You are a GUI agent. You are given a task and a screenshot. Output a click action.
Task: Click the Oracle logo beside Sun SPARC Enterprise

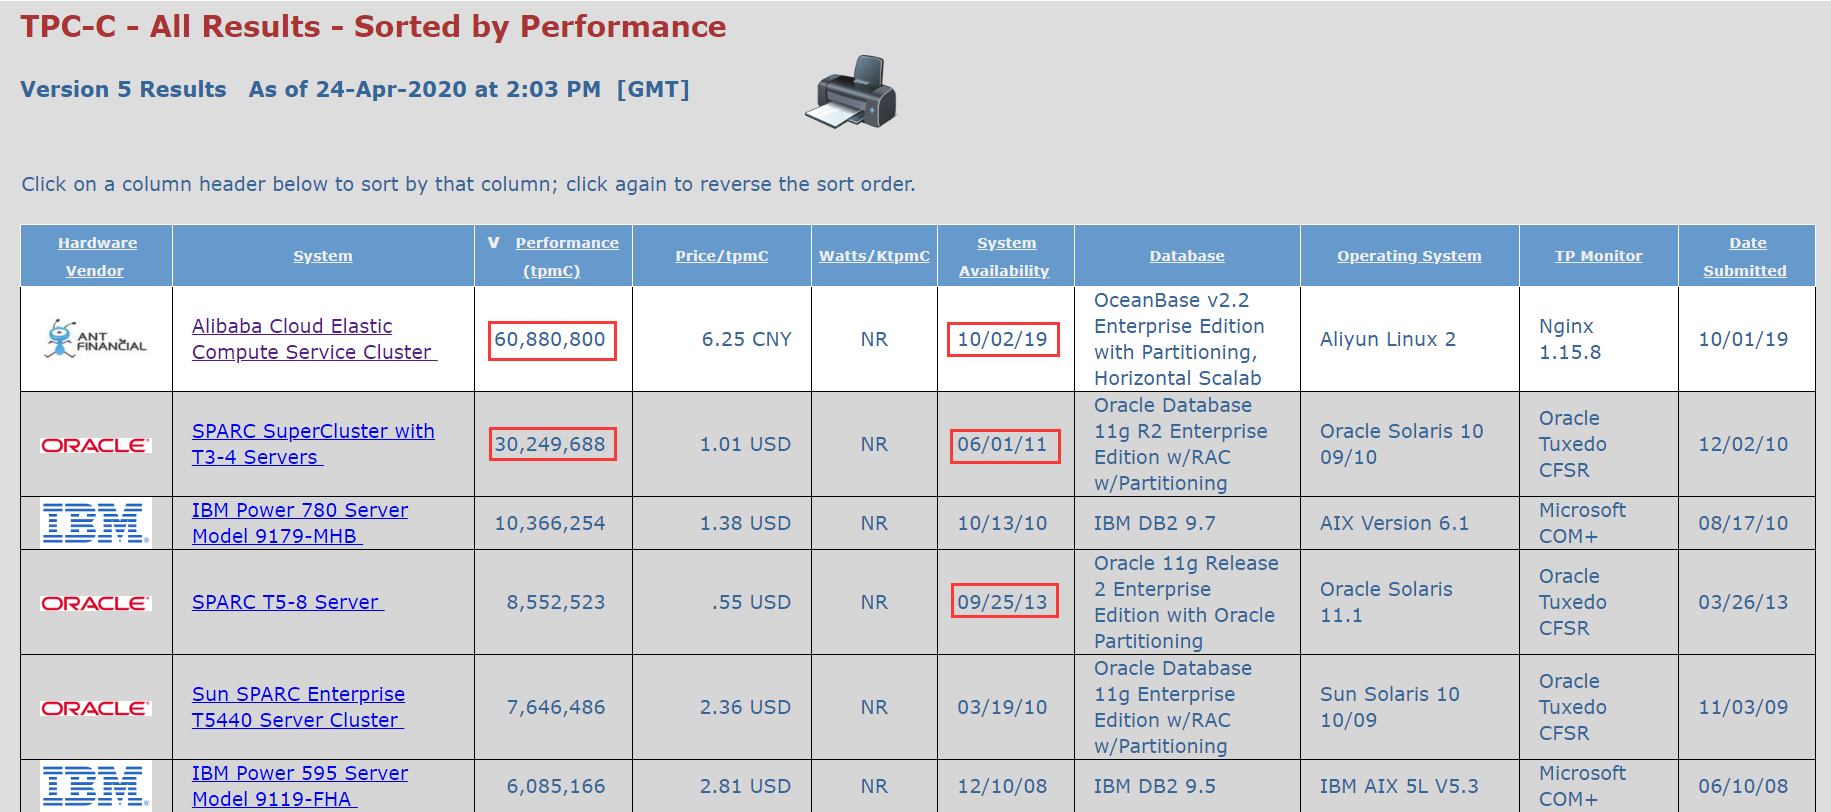pyautogui.click(x=96, y=708)
